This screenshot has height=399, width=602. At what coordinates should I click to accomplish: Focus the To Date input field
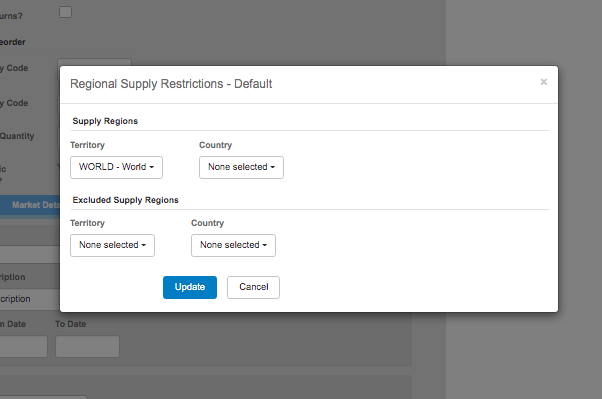tap(87, 346)
